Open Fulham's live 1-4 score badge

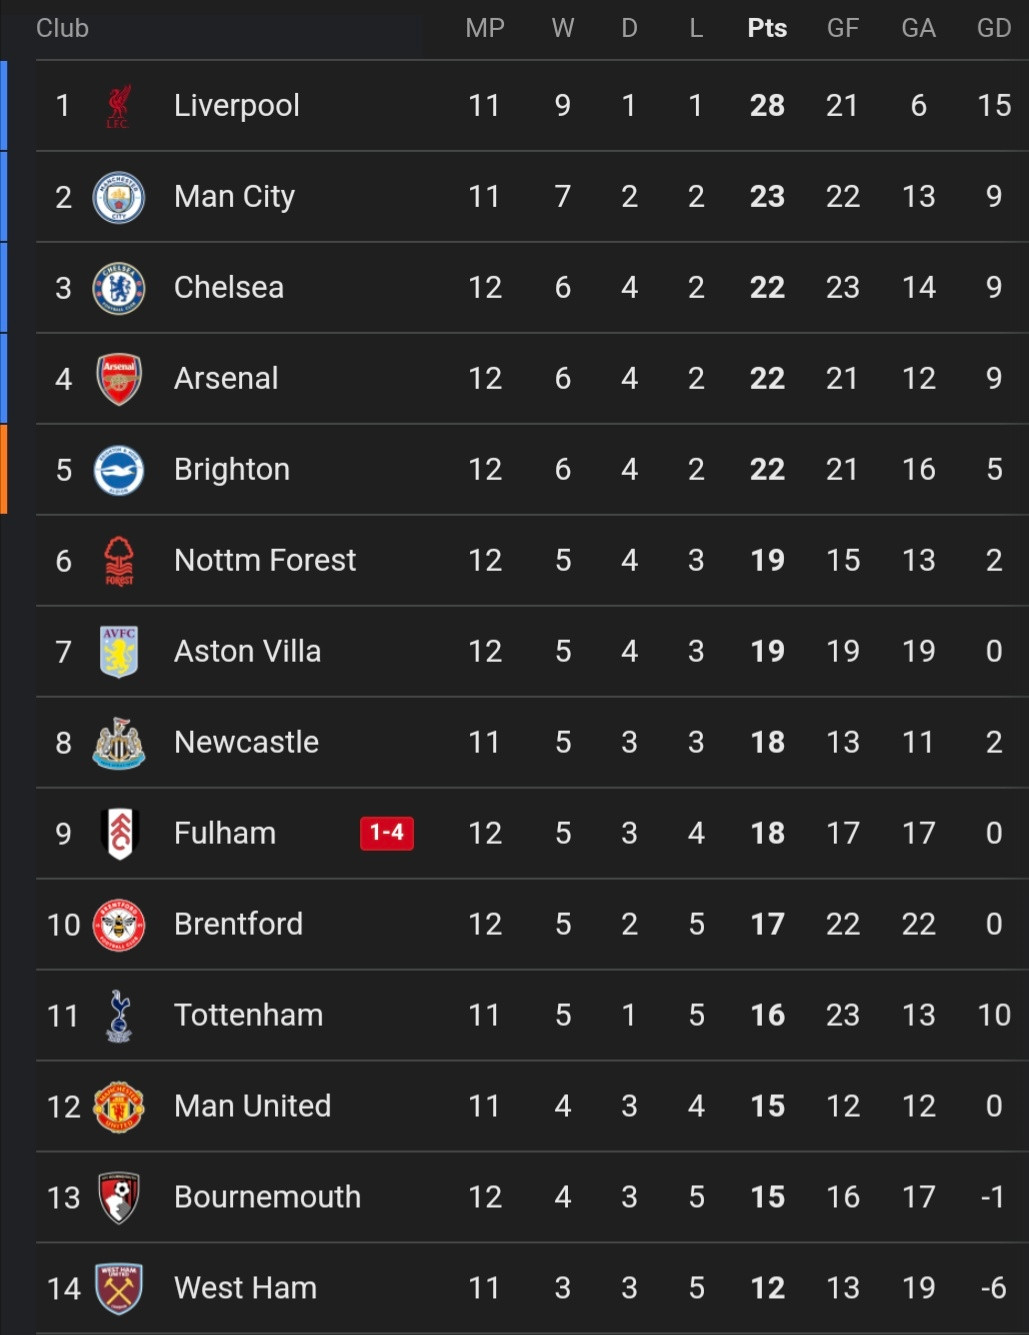[387, 833]
